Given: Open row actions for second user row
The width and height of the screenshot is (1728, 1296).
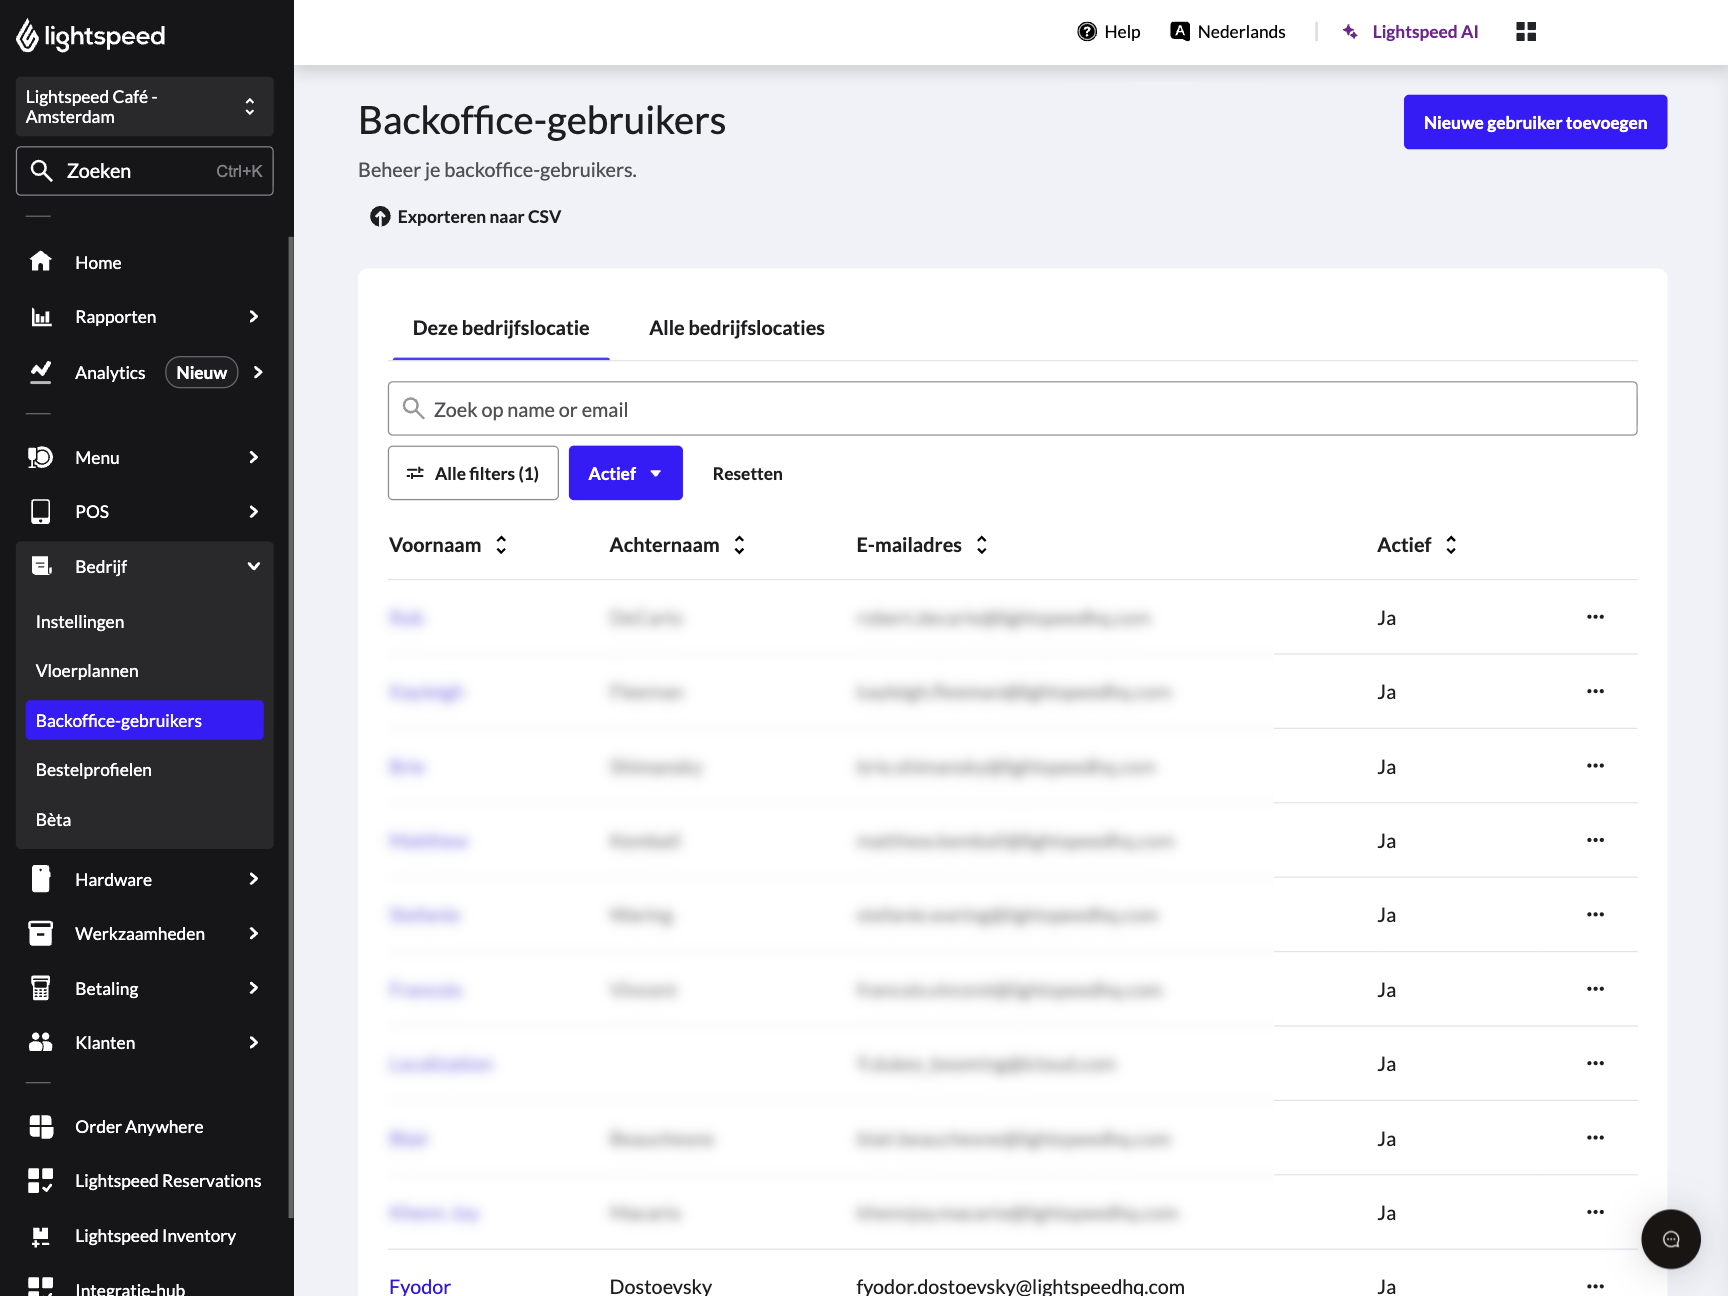Looking at the screenshot, I should click(x=1595, y=691).
